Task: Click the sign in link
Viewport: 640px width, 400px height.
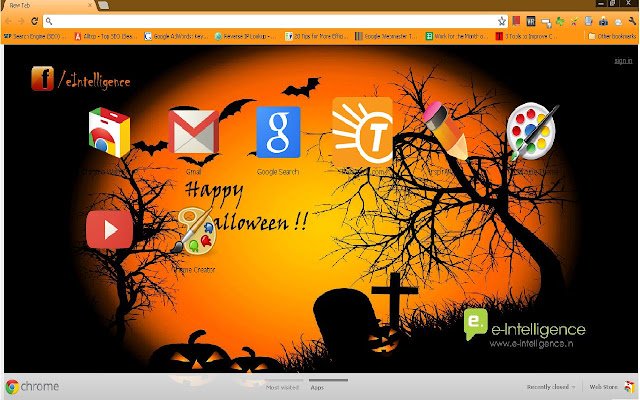Action: [623, 61]
